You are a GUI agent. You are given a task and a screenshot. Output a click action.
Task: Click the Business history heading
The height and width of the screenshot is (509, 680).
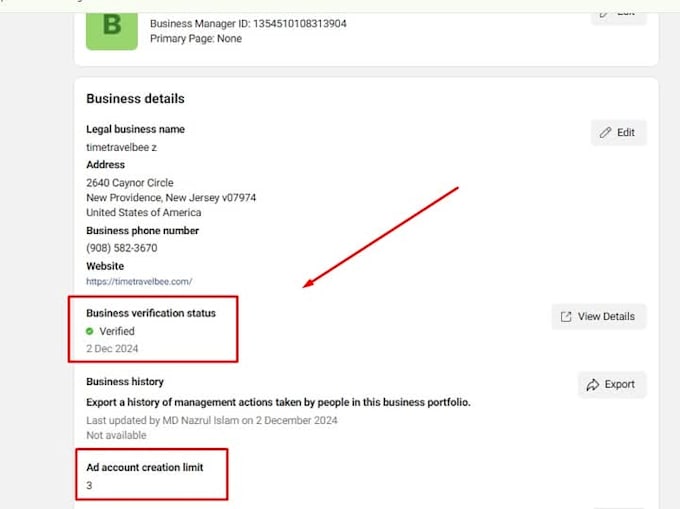(x=125, y=381)
